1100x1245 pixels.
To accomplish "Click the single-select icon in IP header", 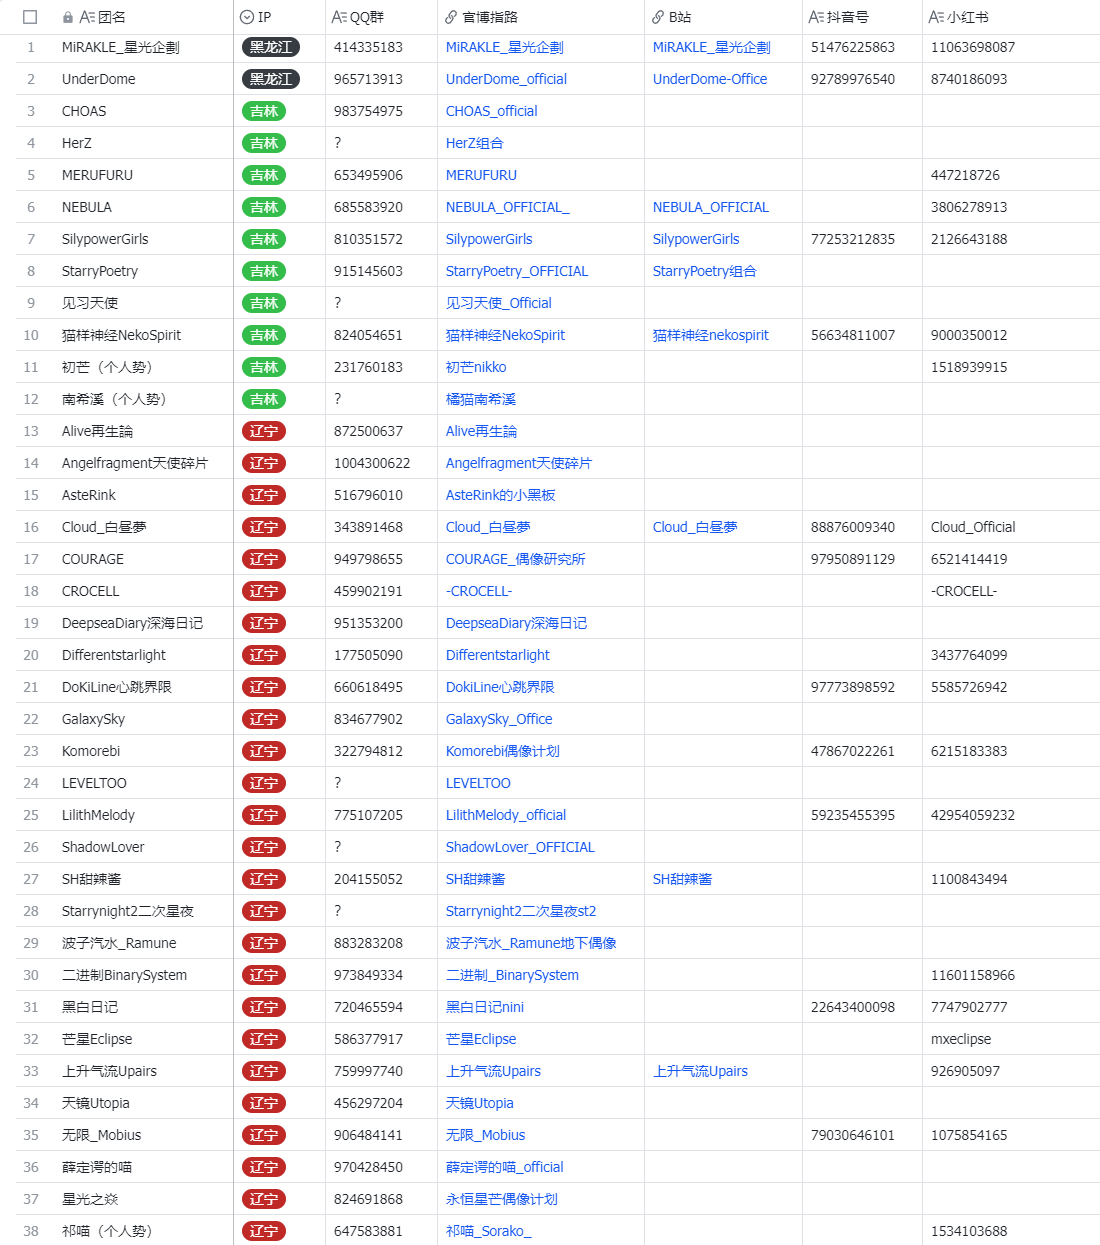I will tap(247, 17).
